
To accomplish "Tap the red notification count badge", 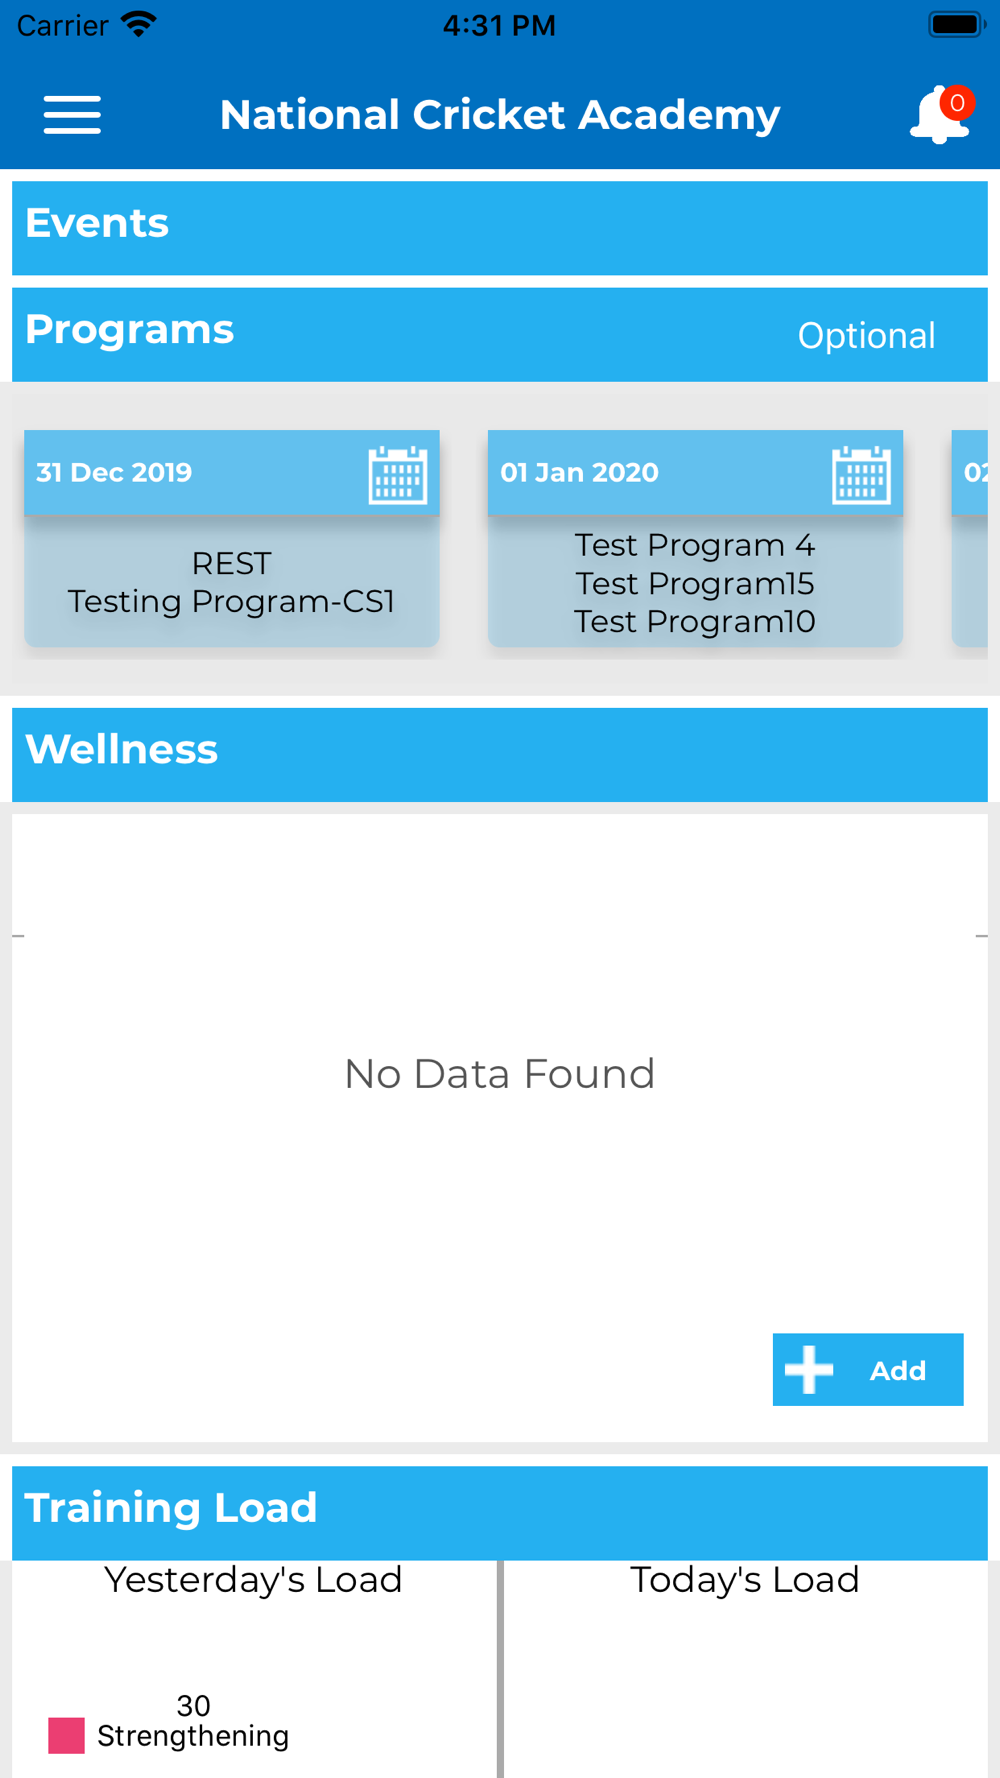I will point(957,103).
